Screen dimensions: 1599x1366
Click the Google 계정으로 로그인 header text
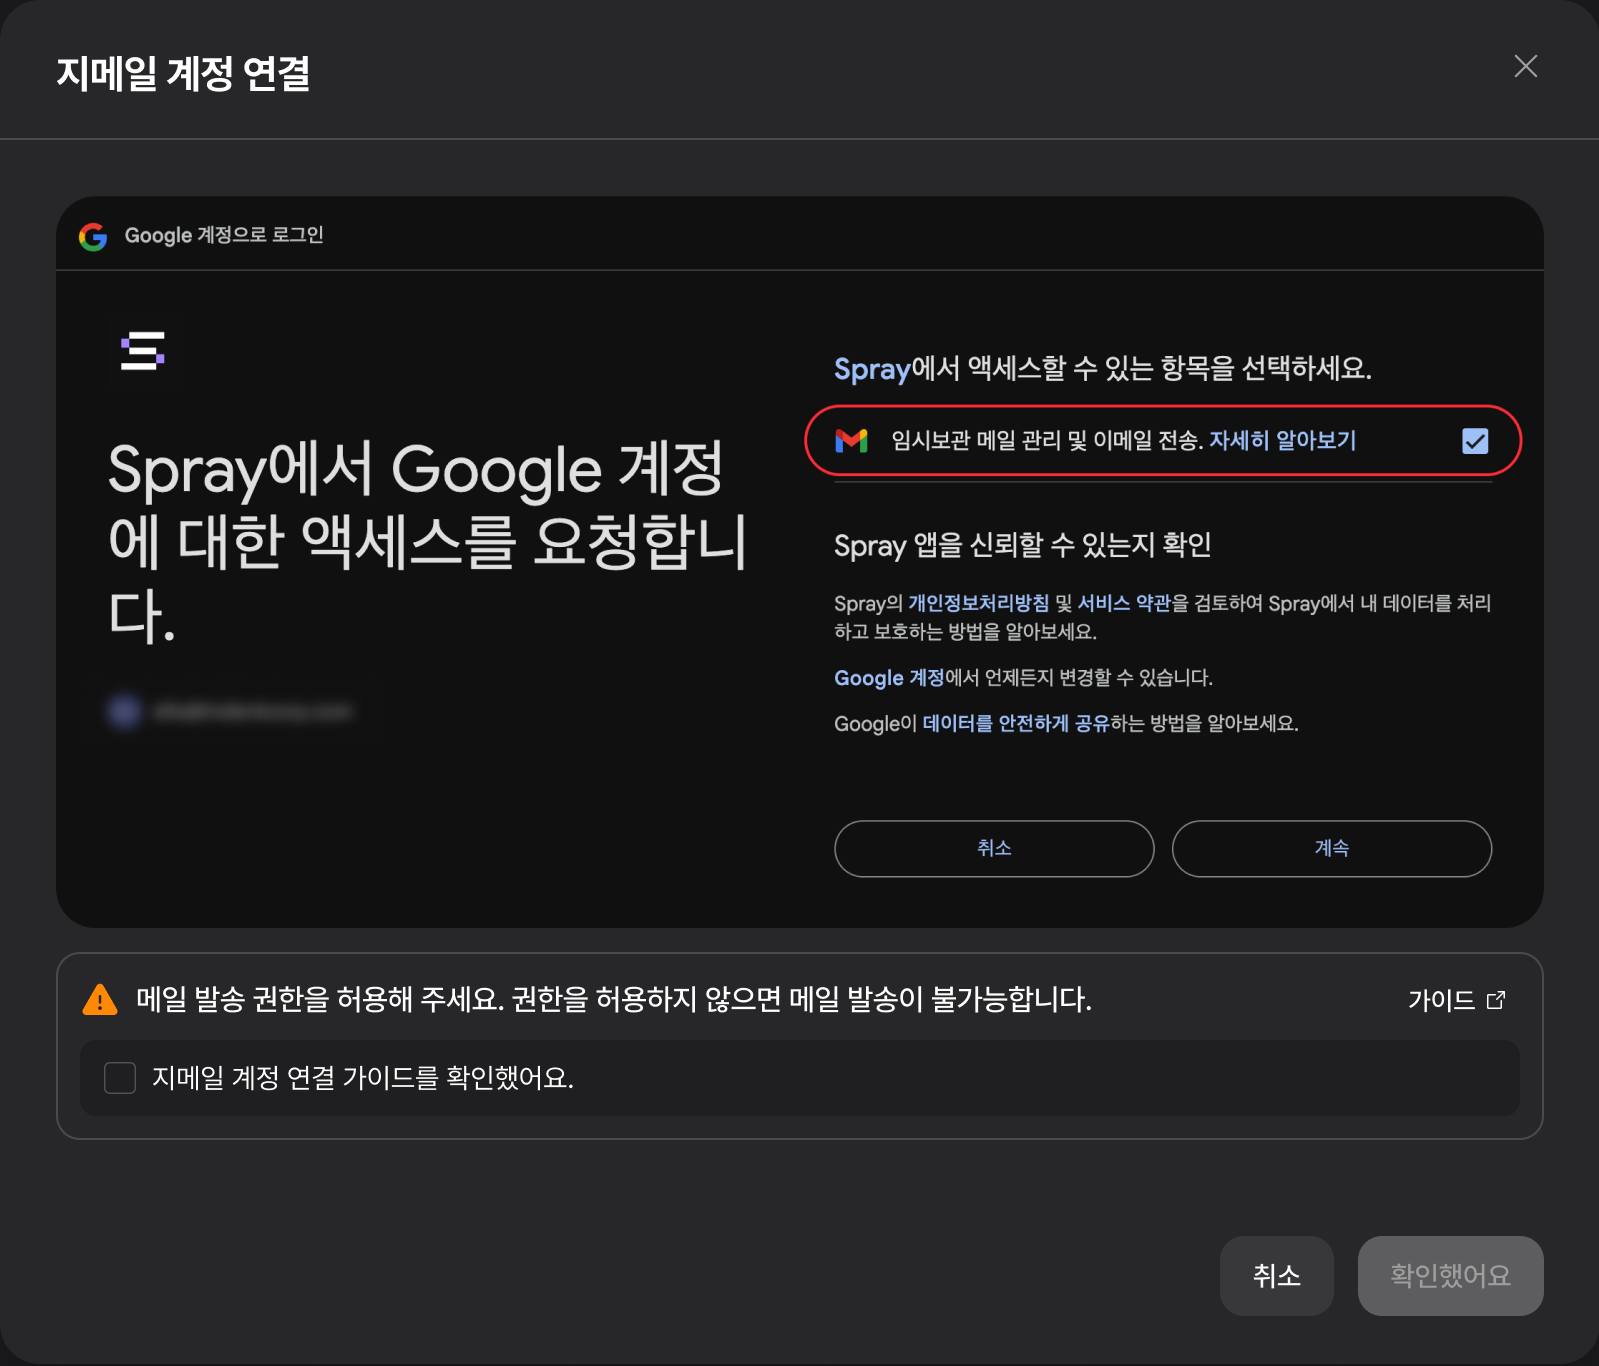pyautogui.click(x=224, y=235)
